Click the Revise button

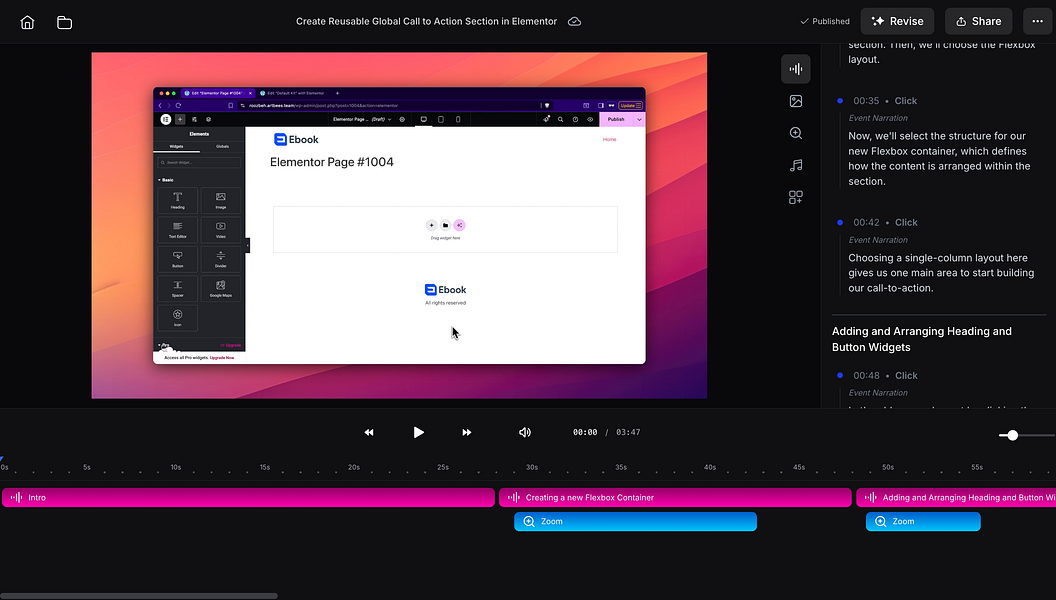tap(897, 22)
